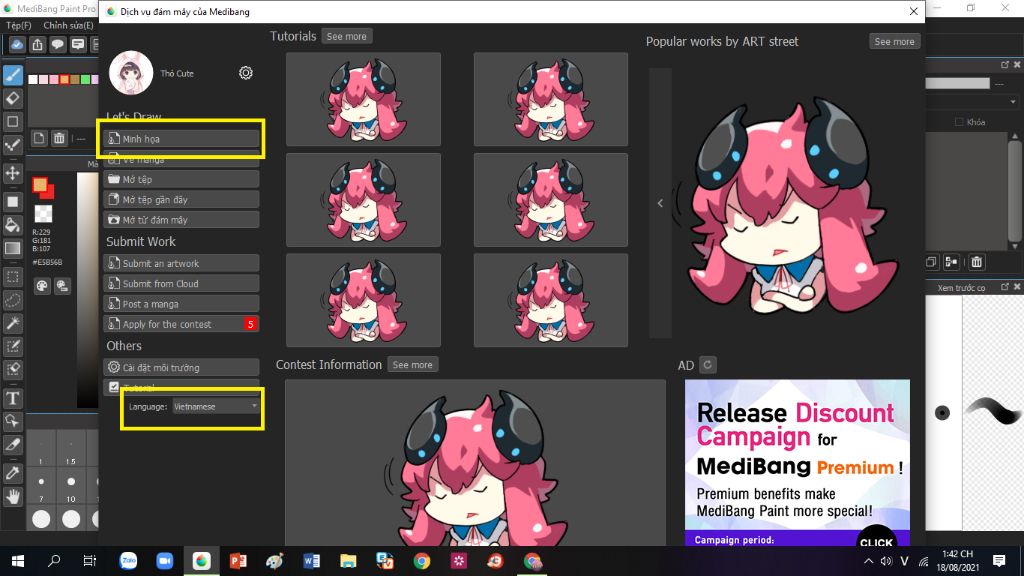Select the rectangular Selection tool
The width and height of the screenshot is (1024, 576).
click(x=13, y=276)
